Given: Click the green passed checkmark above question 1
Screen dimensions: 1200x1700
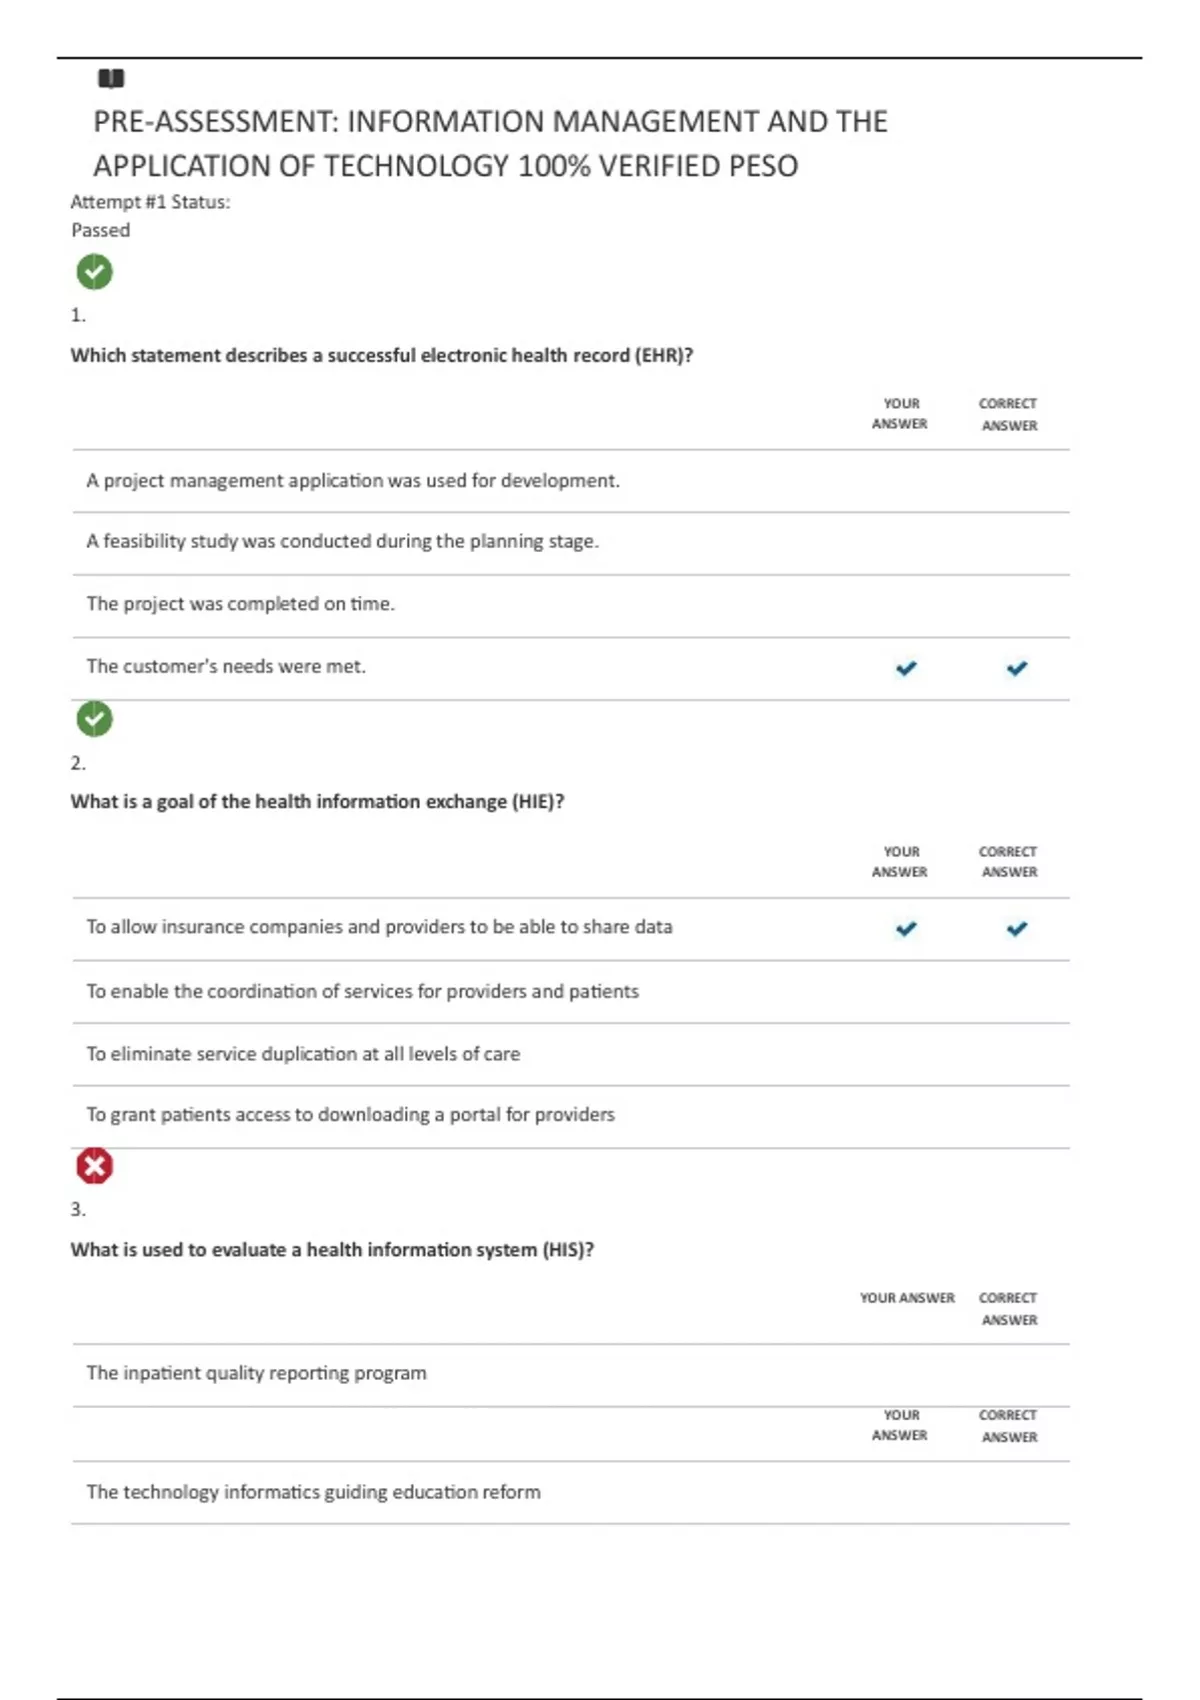Looking at the screenshot, I should click(x=95, y=272).
